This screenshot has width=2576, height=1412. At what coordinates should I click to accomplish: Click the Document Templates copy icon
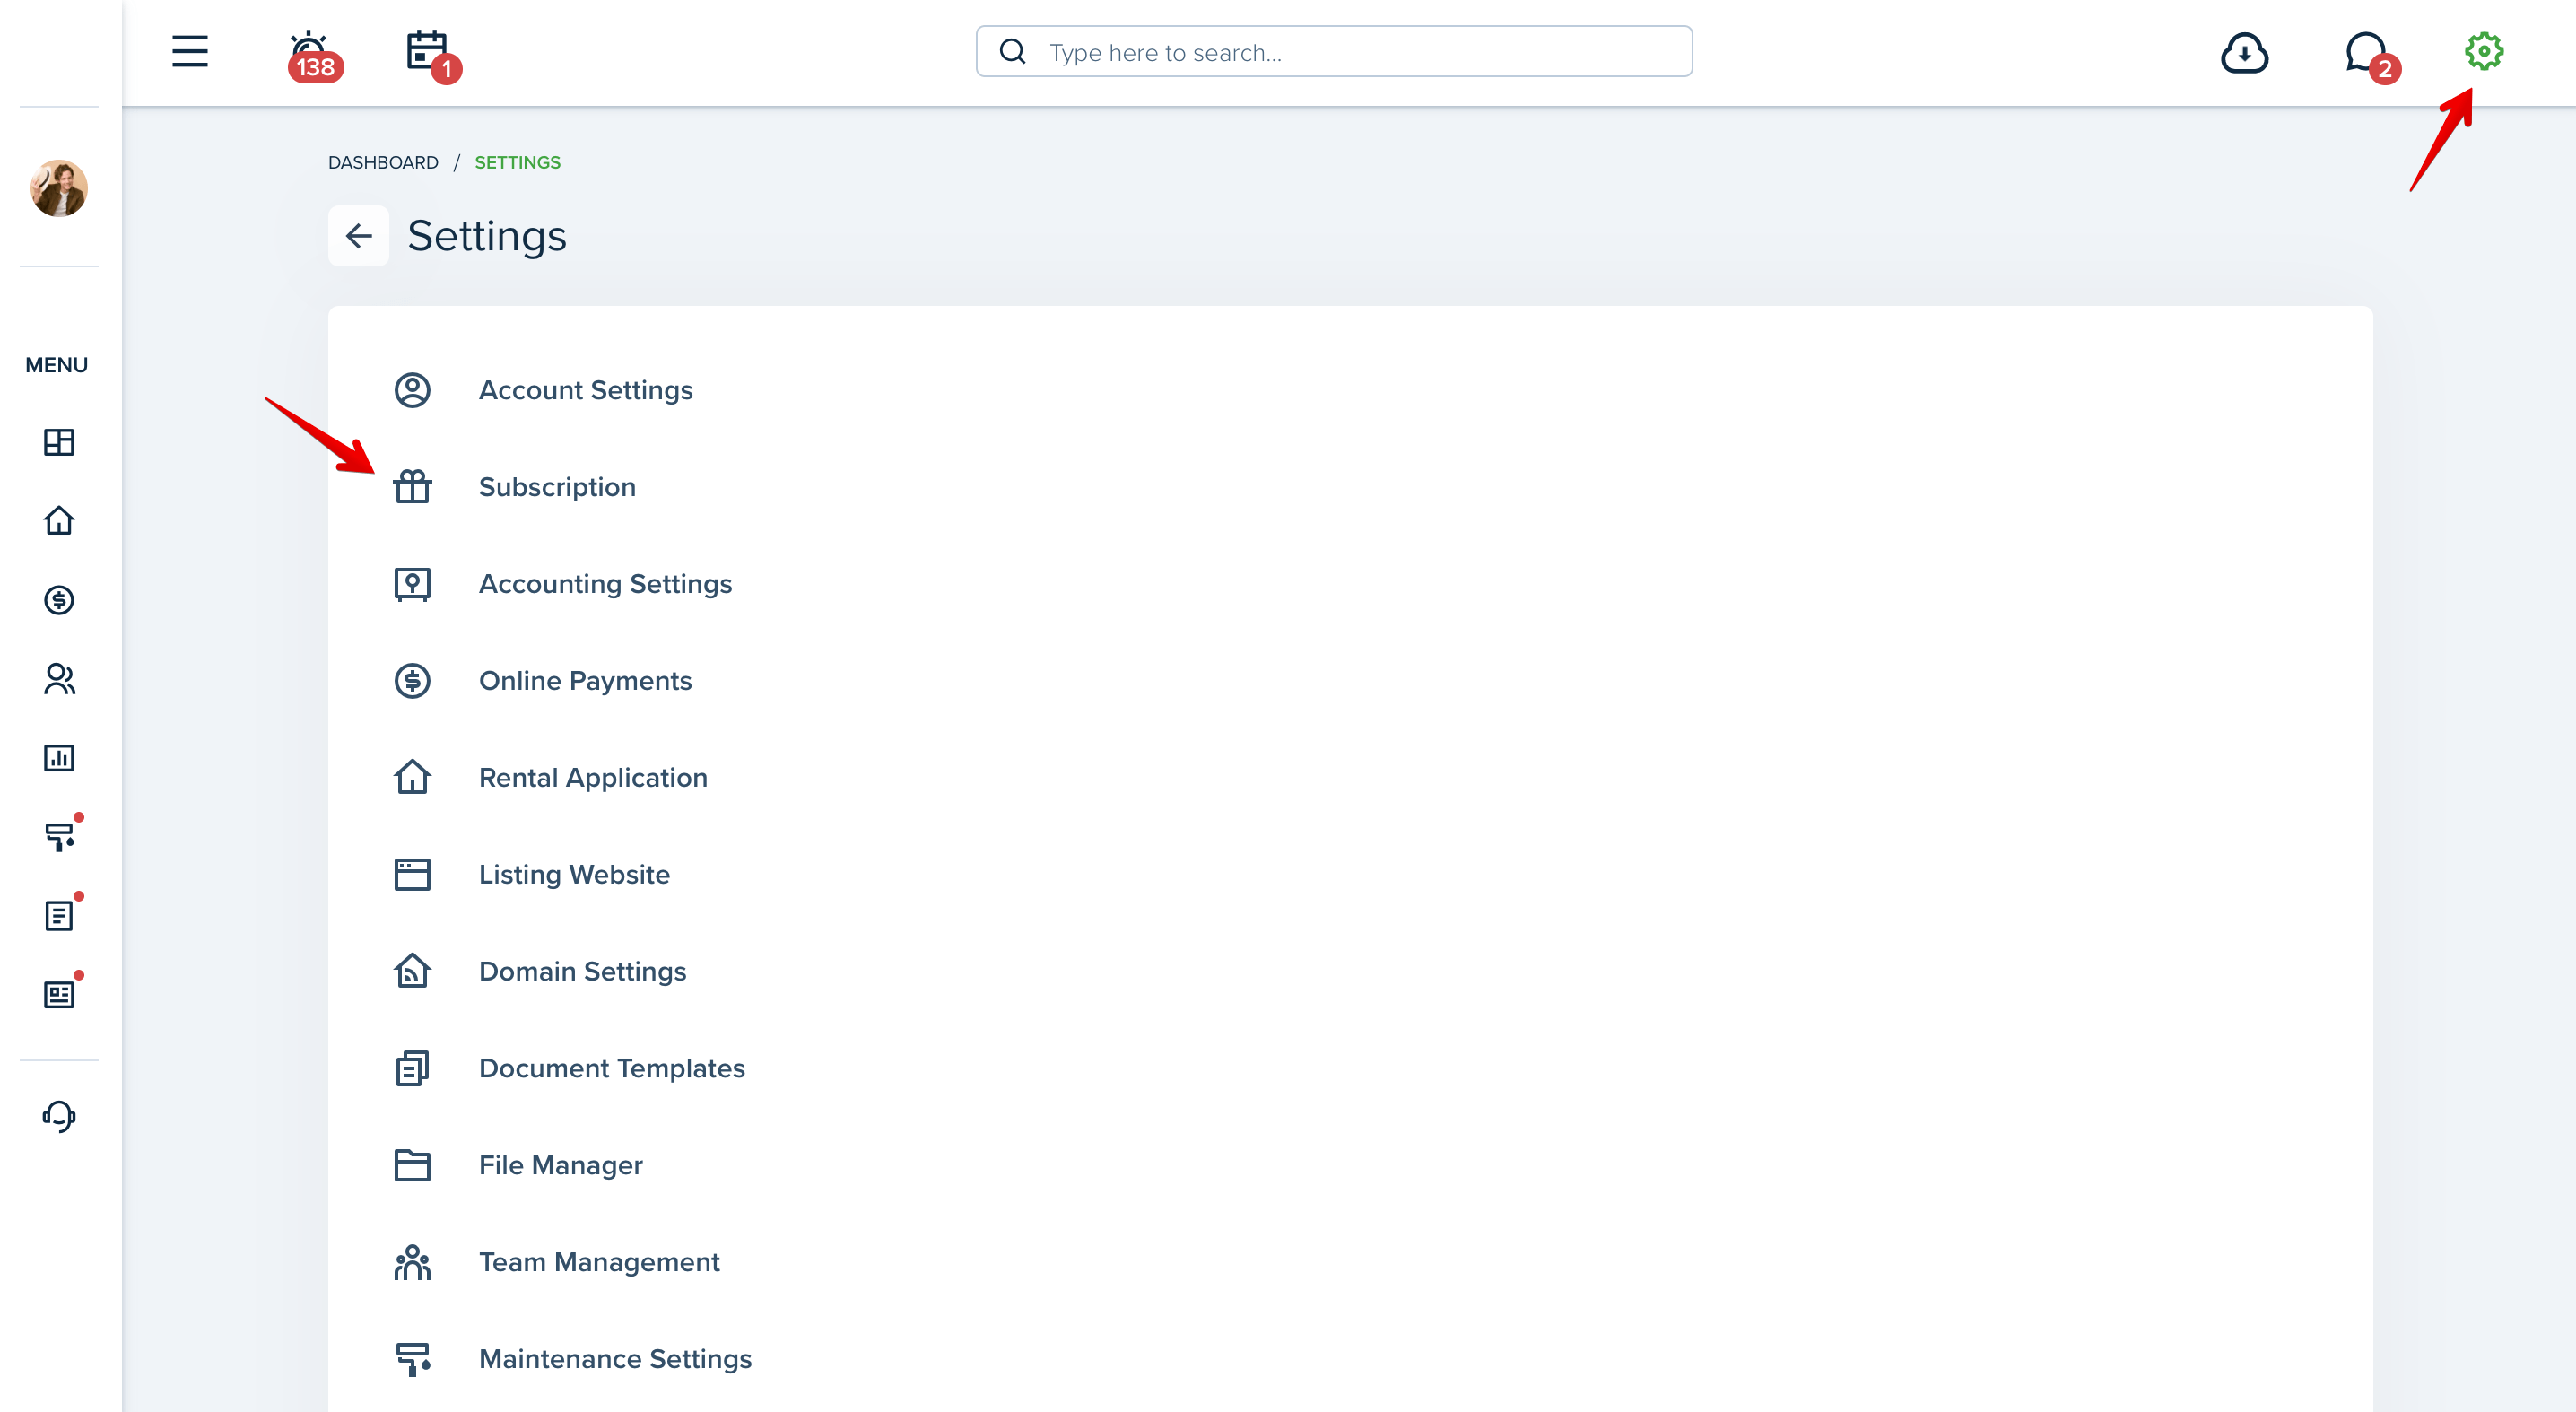point(412,1068)
